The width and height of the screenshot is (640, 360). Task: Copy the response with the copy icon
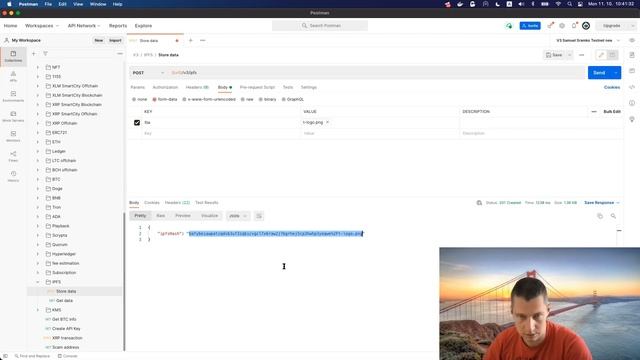click(600, 216)
